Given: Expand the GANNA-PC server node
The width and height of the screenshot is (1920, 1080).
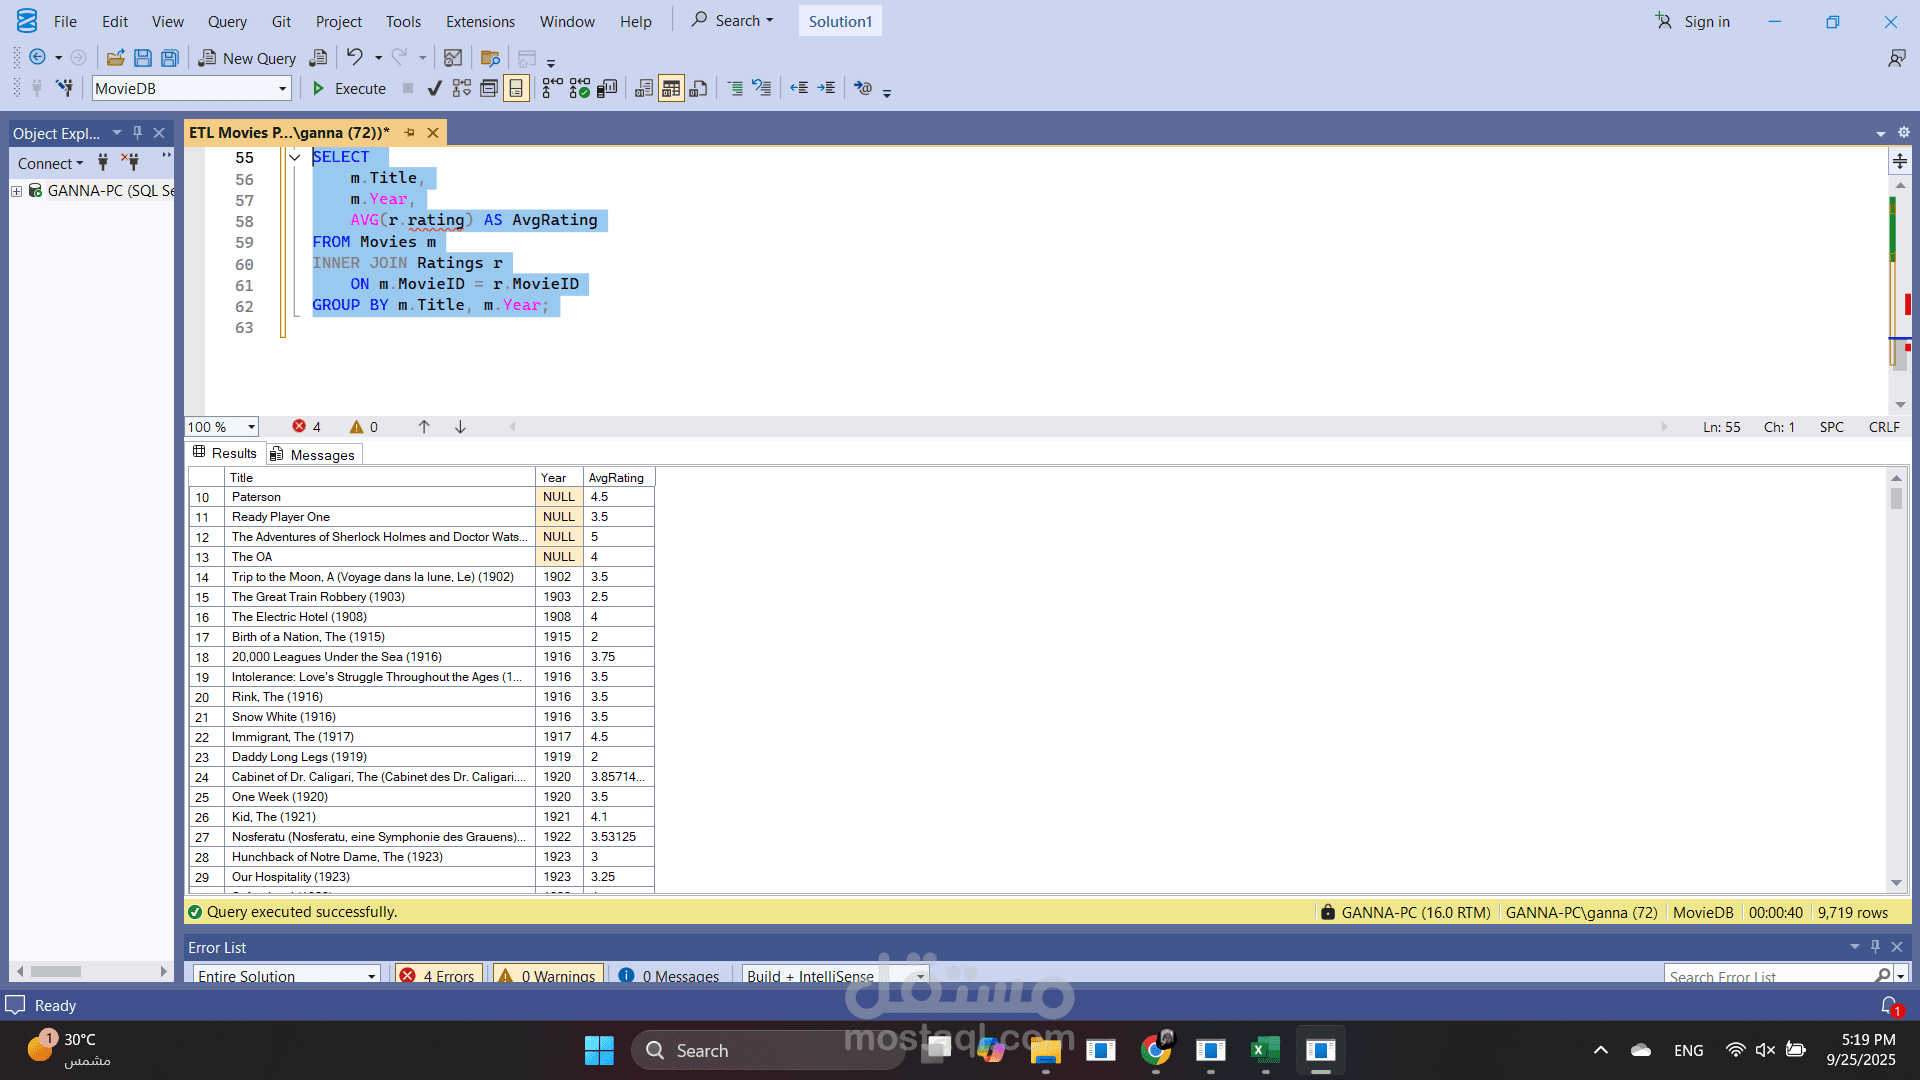Looking at the screenshot, I should 17,191.
